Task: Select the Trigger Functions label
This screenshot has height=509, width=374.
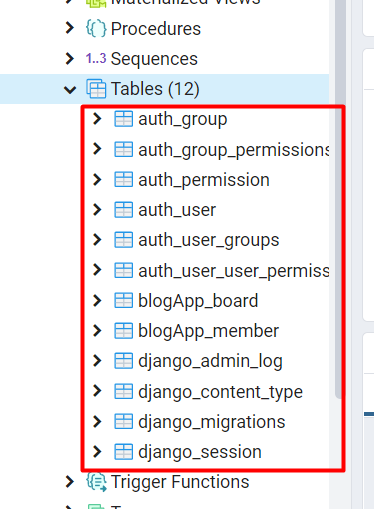Action: pyautogui.click(x=180, y=482)
